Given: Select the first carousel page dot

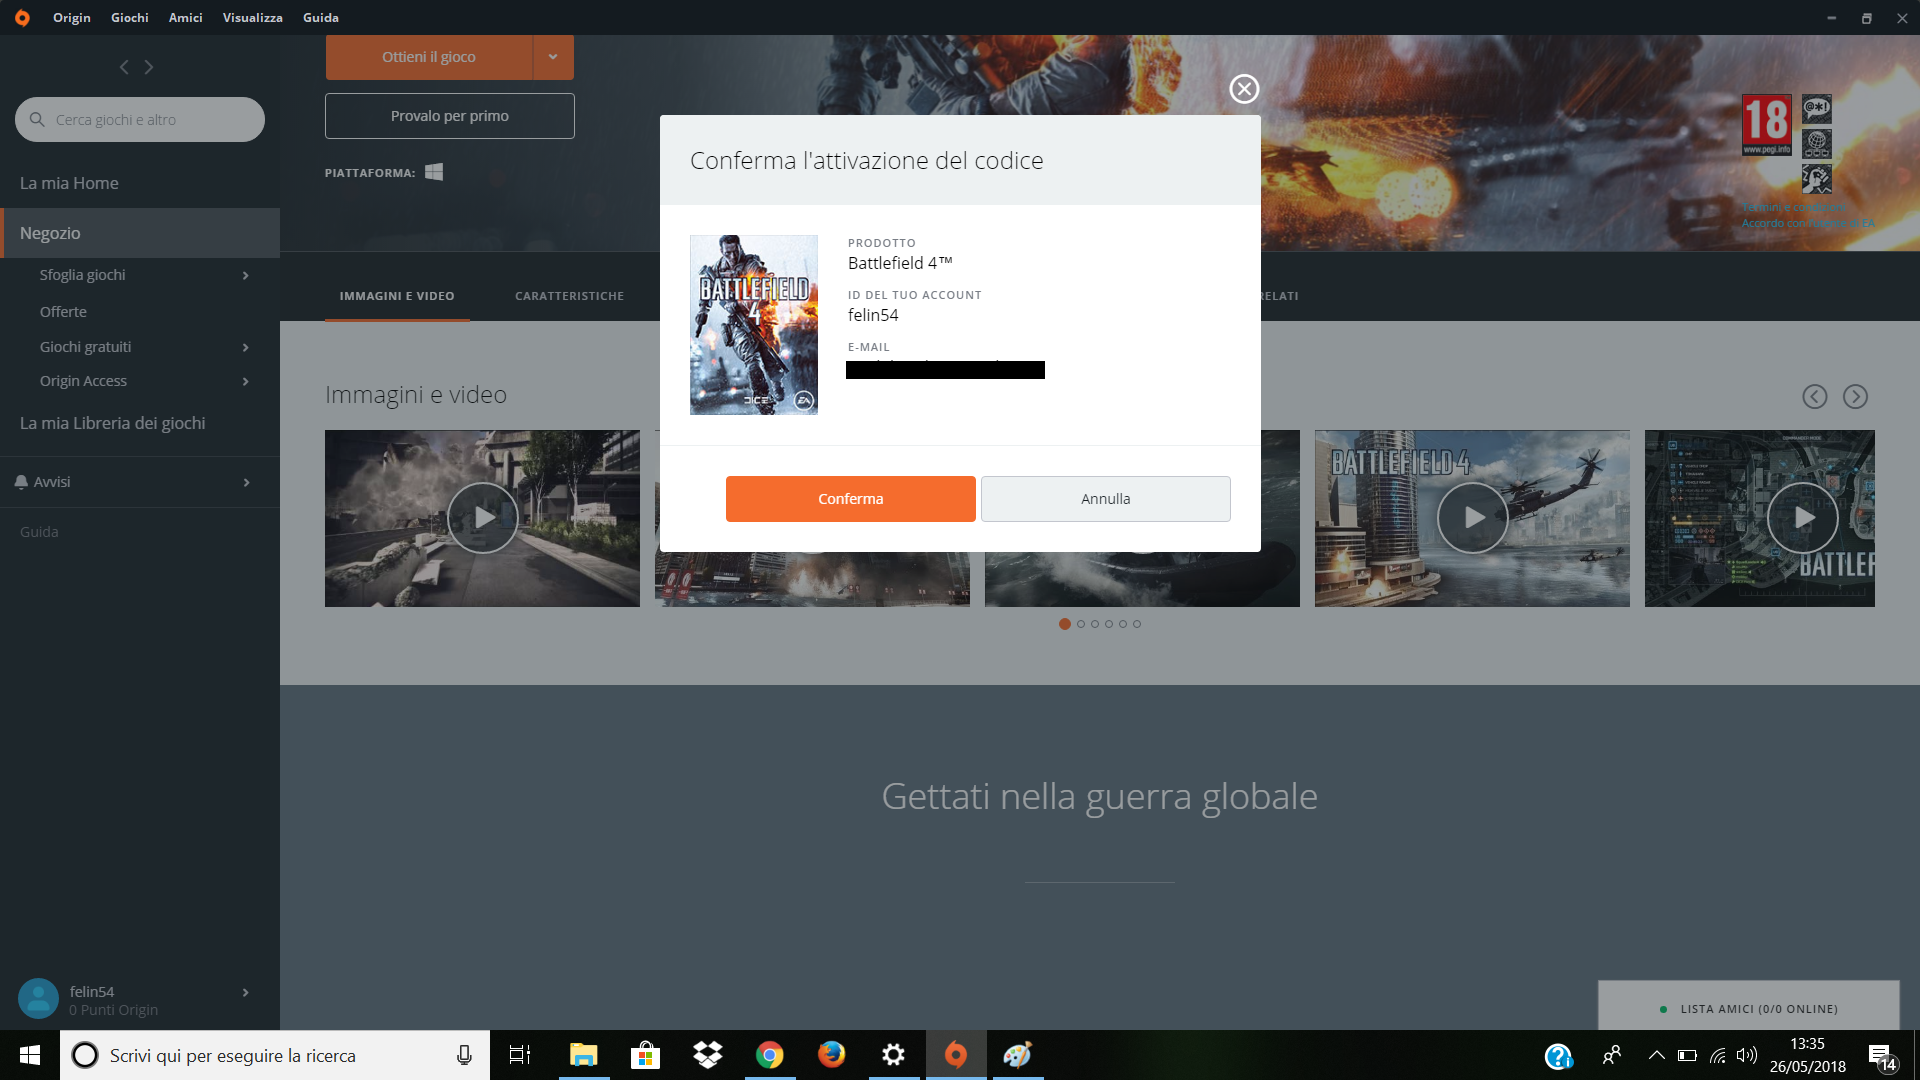Looking at the screenshot, I should tap(1065, 624).
